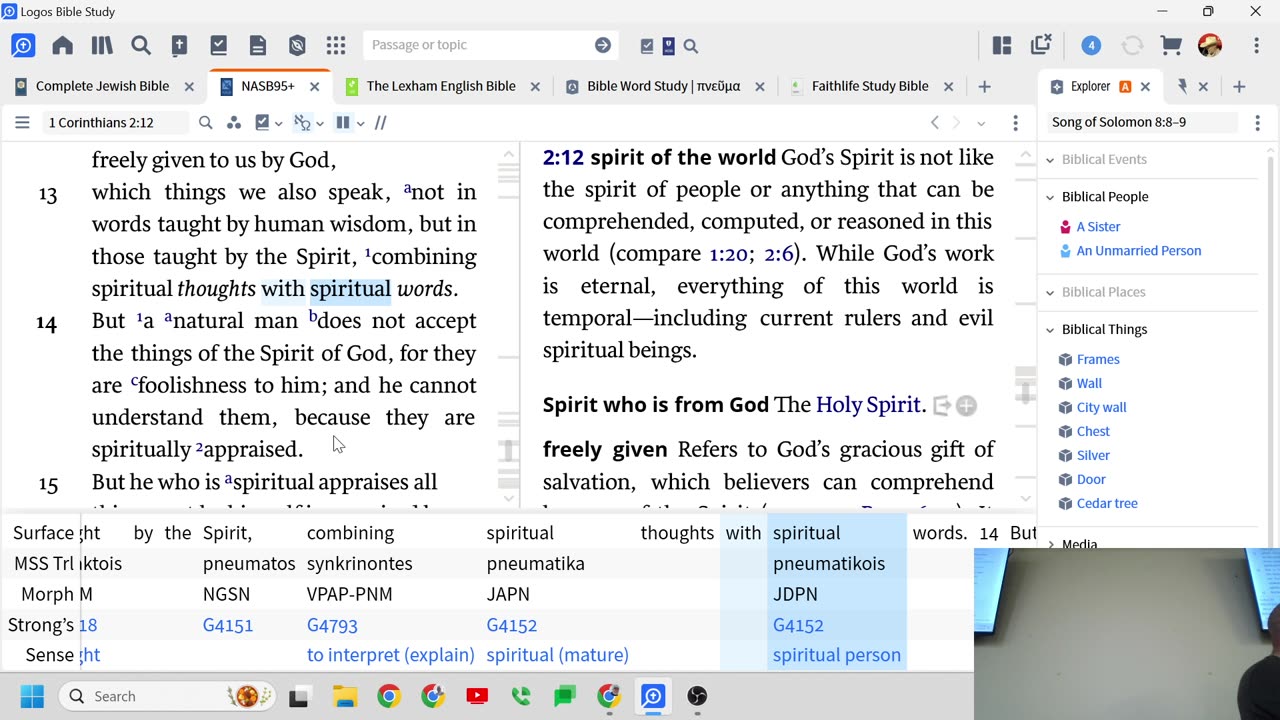1280x720 pixels.
Task: Switch to The Lexham English Bible tab
Action: click(x=440, y=86)
